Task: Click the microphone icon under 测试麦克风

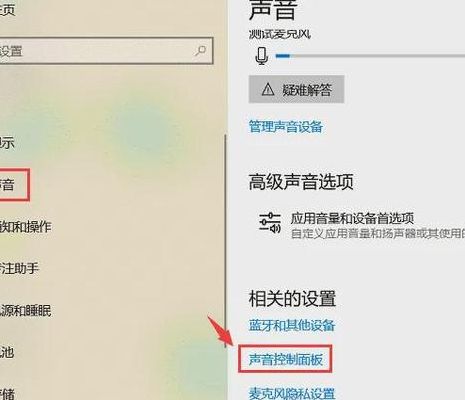Action: click(x=262, y=56)
